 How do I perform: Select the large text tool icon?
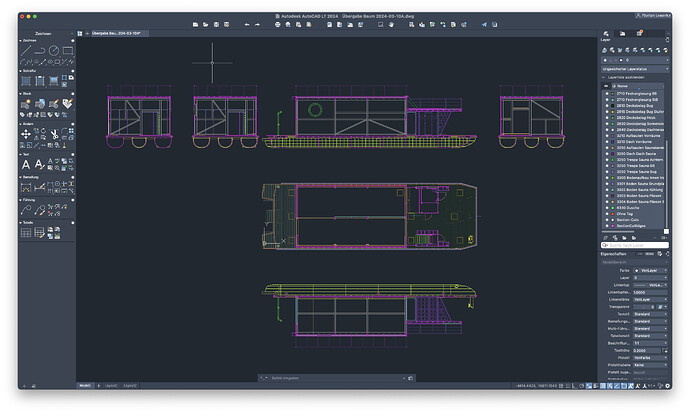point(26,163)
